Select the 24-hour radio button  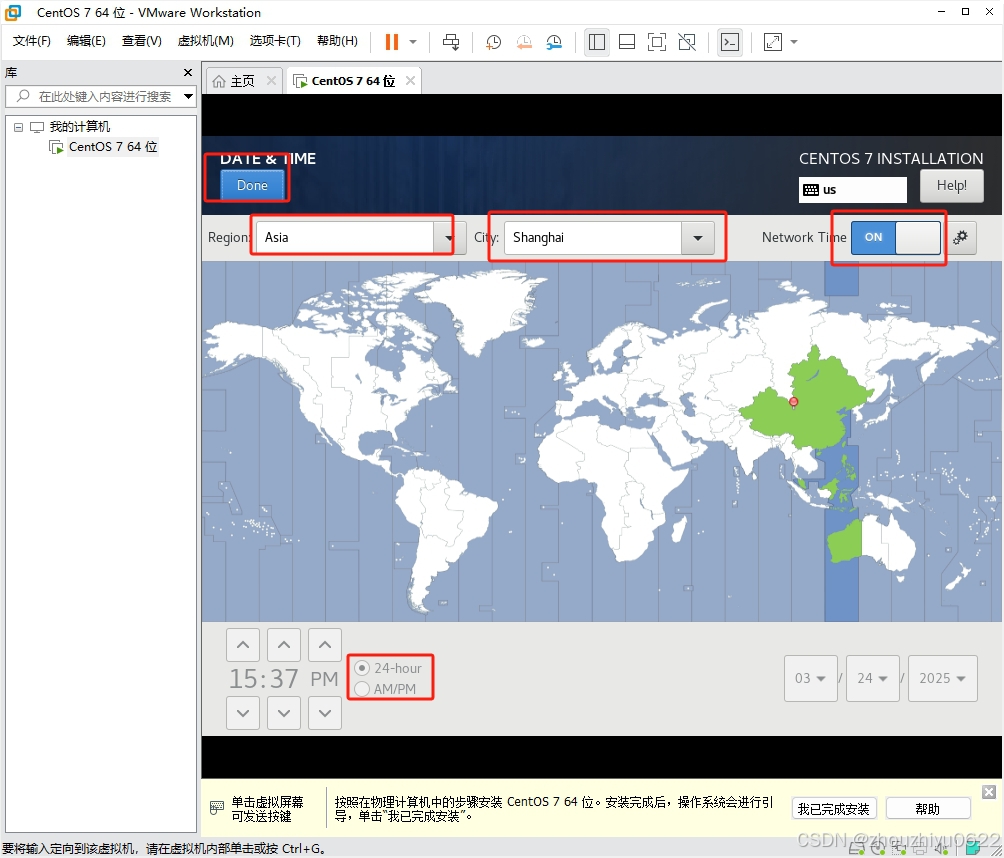(362, 668)
